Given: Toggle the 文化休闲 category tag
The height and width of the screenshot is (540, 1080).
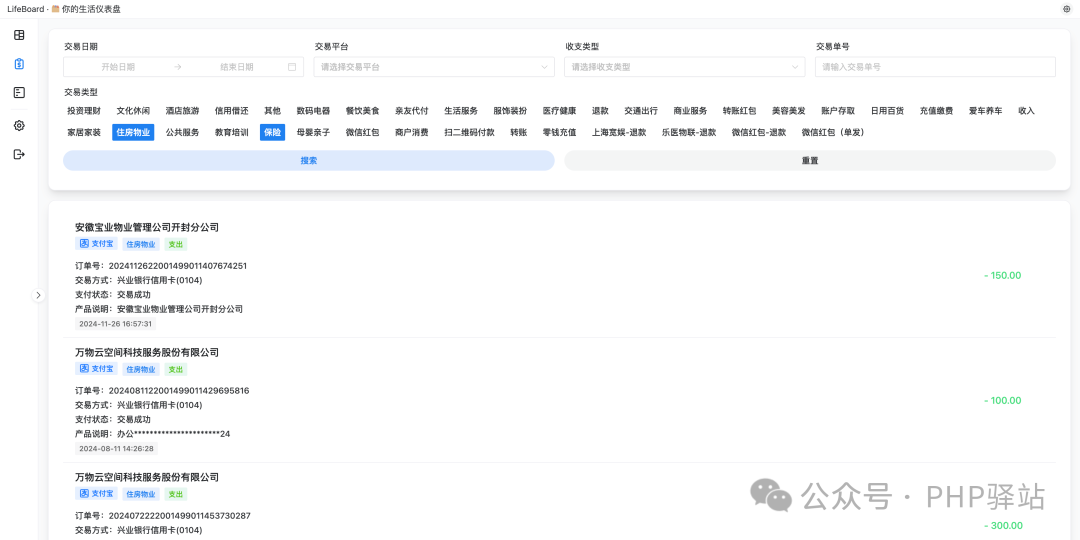Looking at the screenshot, I should click(133, 111).
